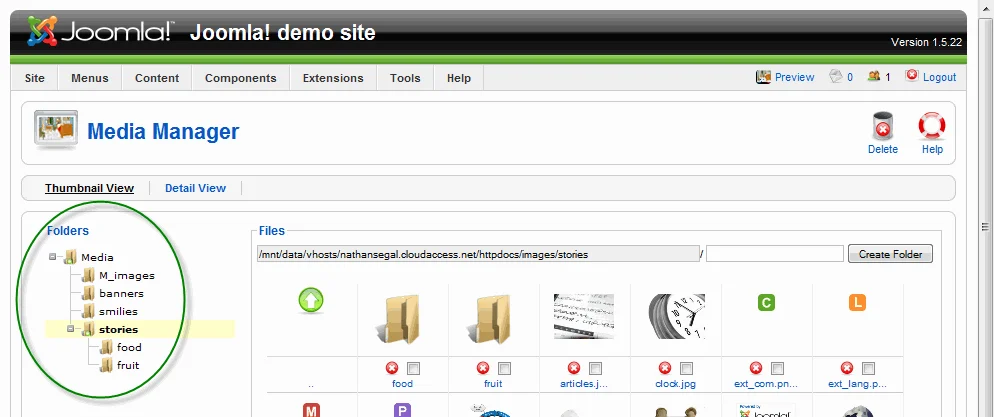
Task: Collapse the Media root folder tree
Action: click(x=53, y=257)
